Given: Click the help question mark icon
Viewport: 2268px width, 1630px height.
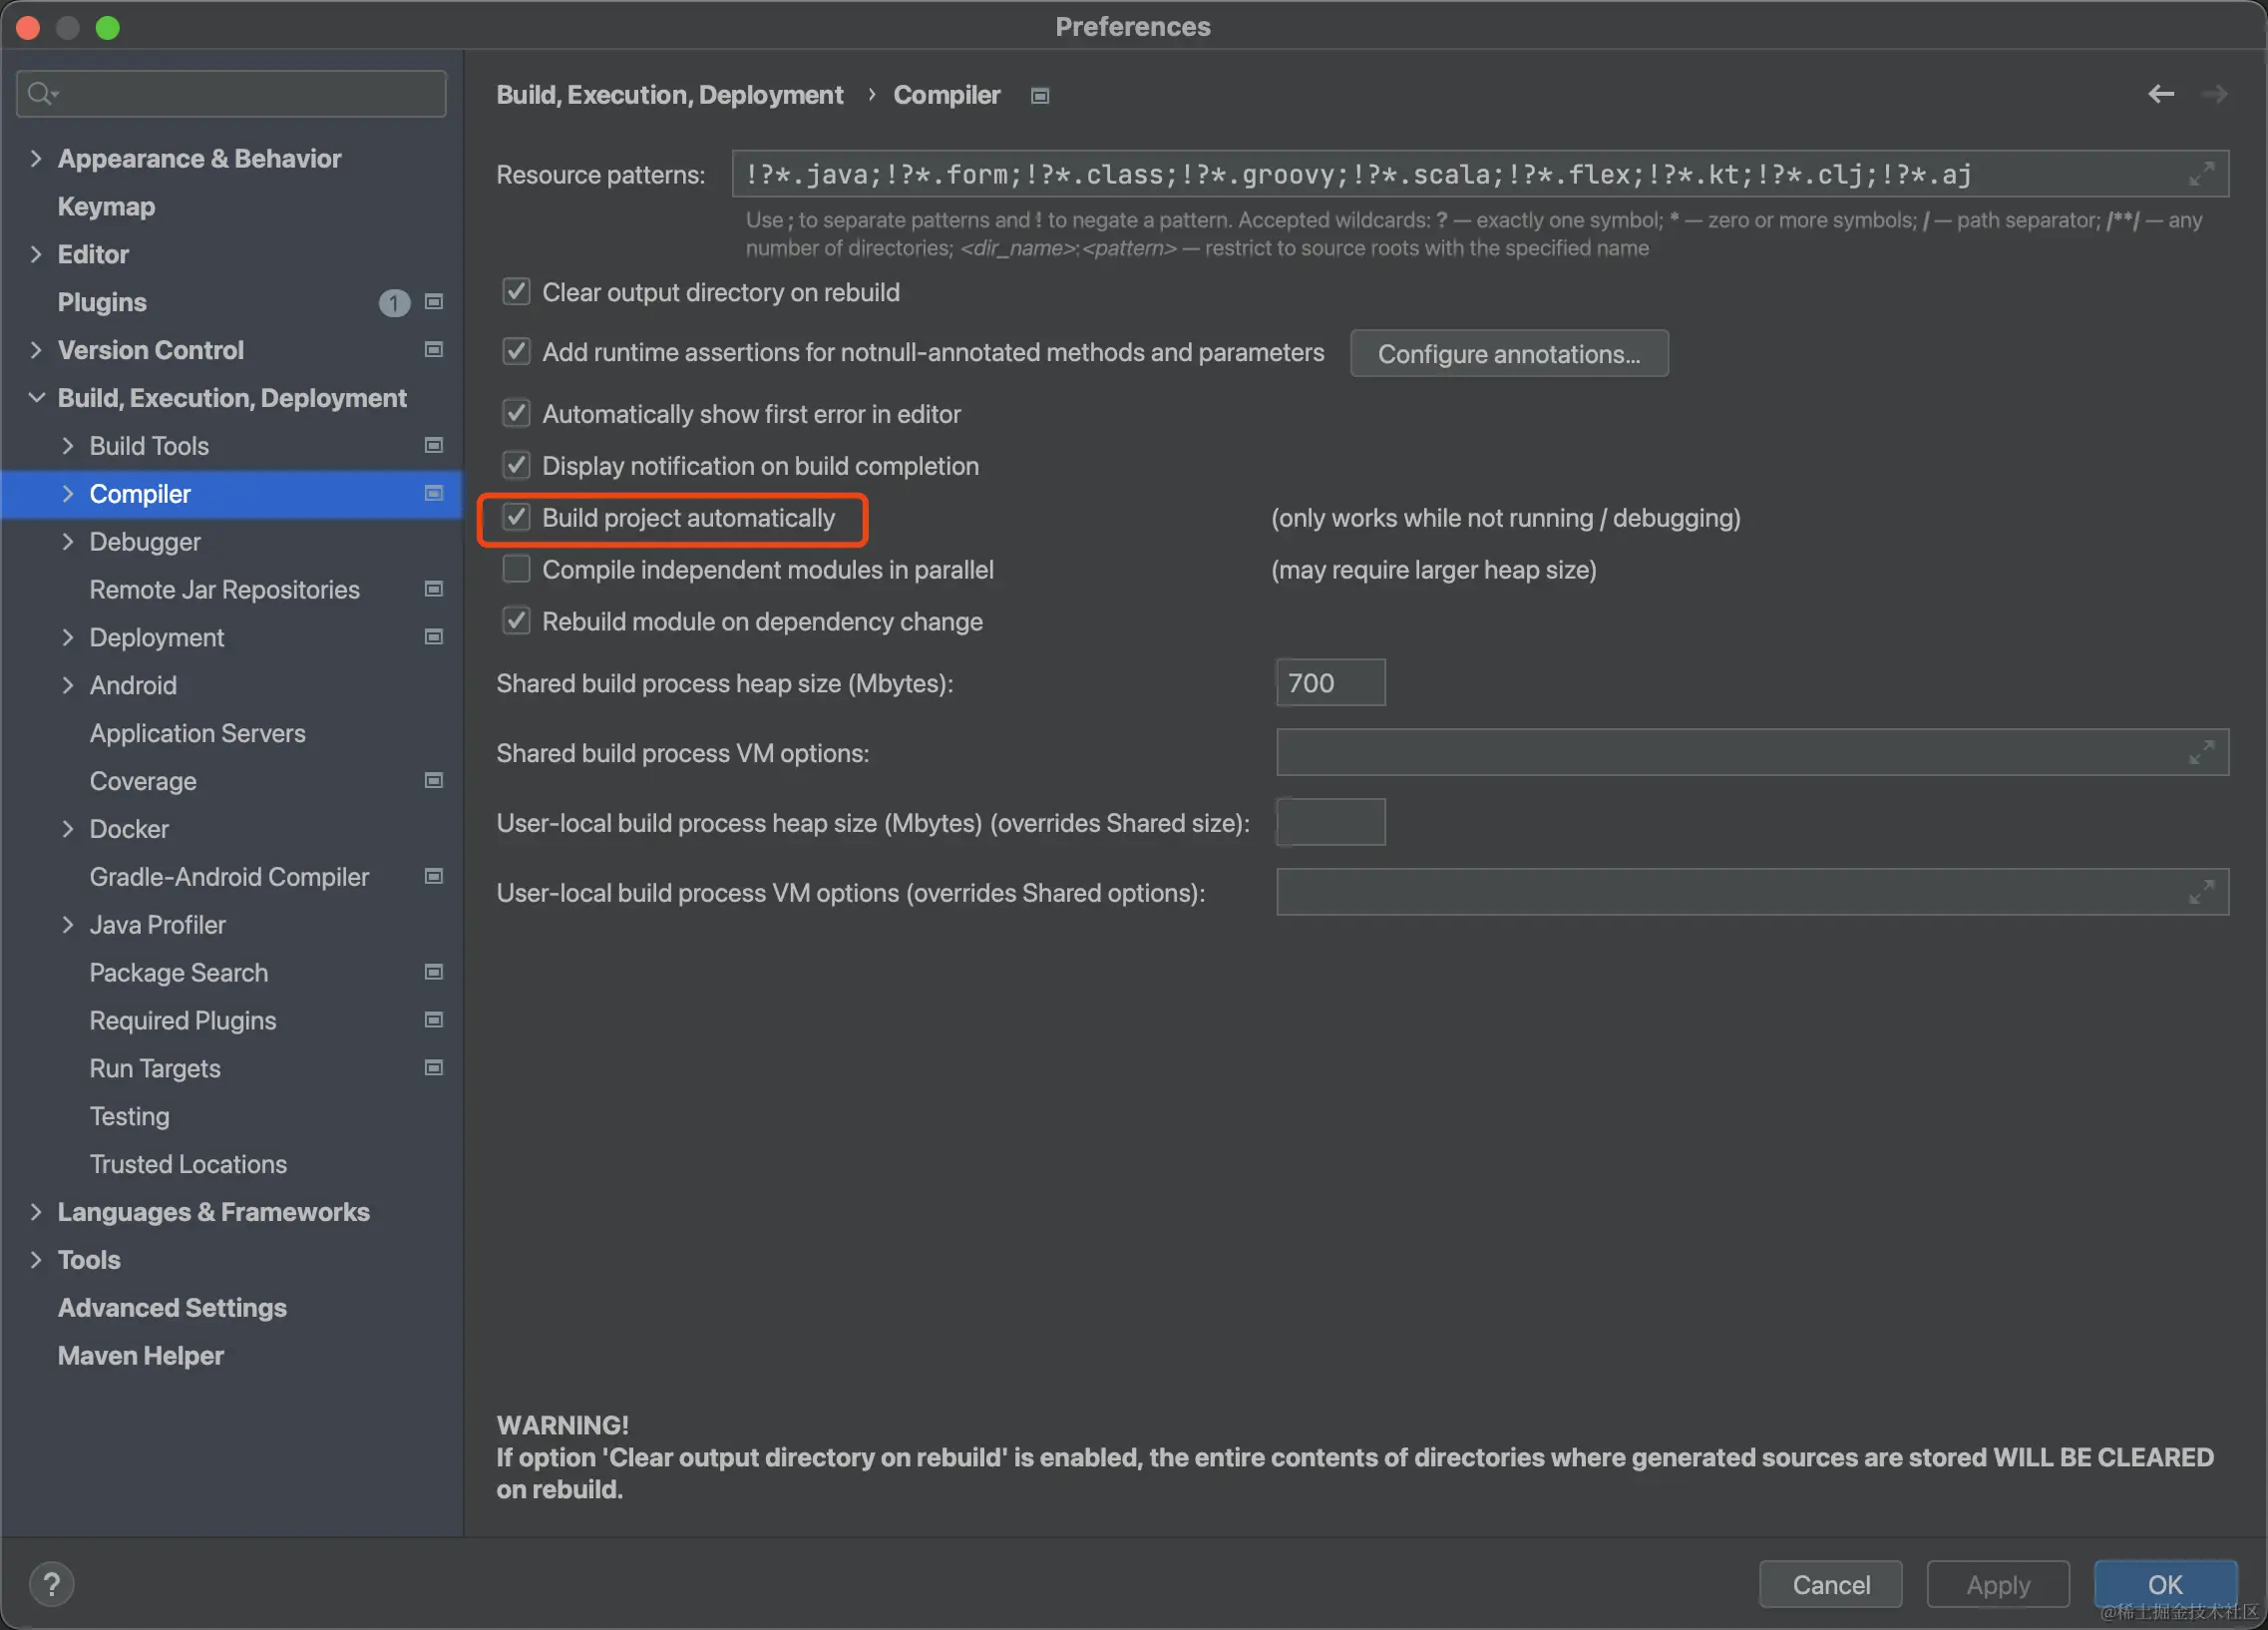Looking at the screenshot, I should coord(51,1583).
